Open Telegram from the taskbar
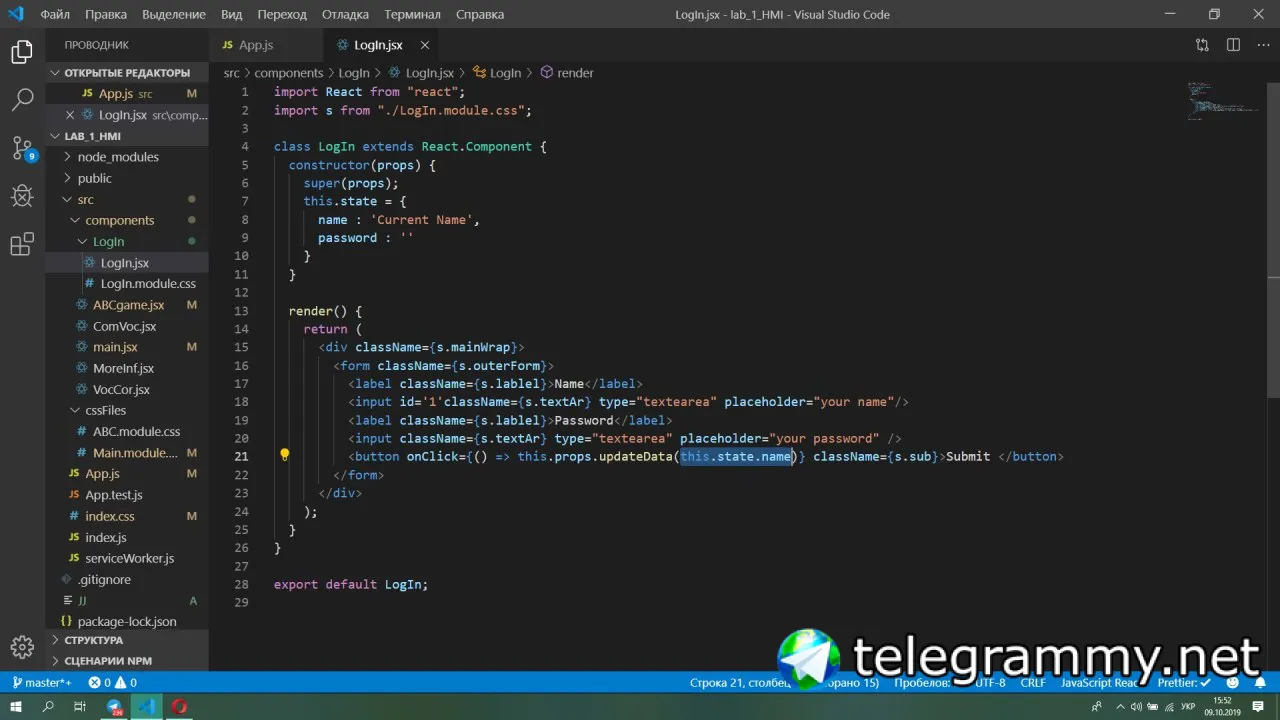The image size is (1280, 720). pos(115,707)
